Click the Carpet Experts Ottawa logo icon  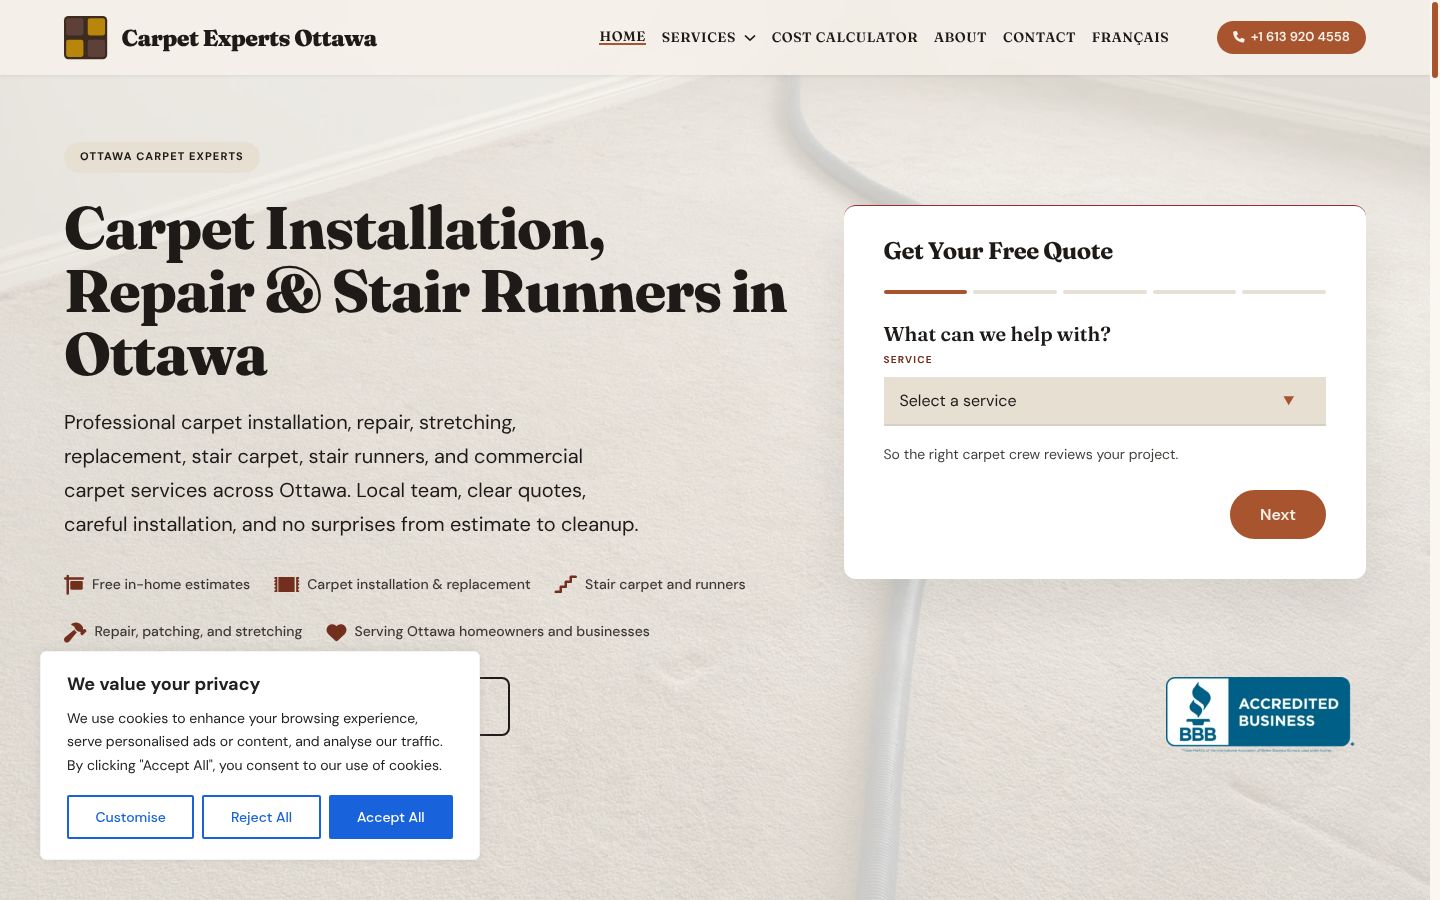tap(86, 38)
